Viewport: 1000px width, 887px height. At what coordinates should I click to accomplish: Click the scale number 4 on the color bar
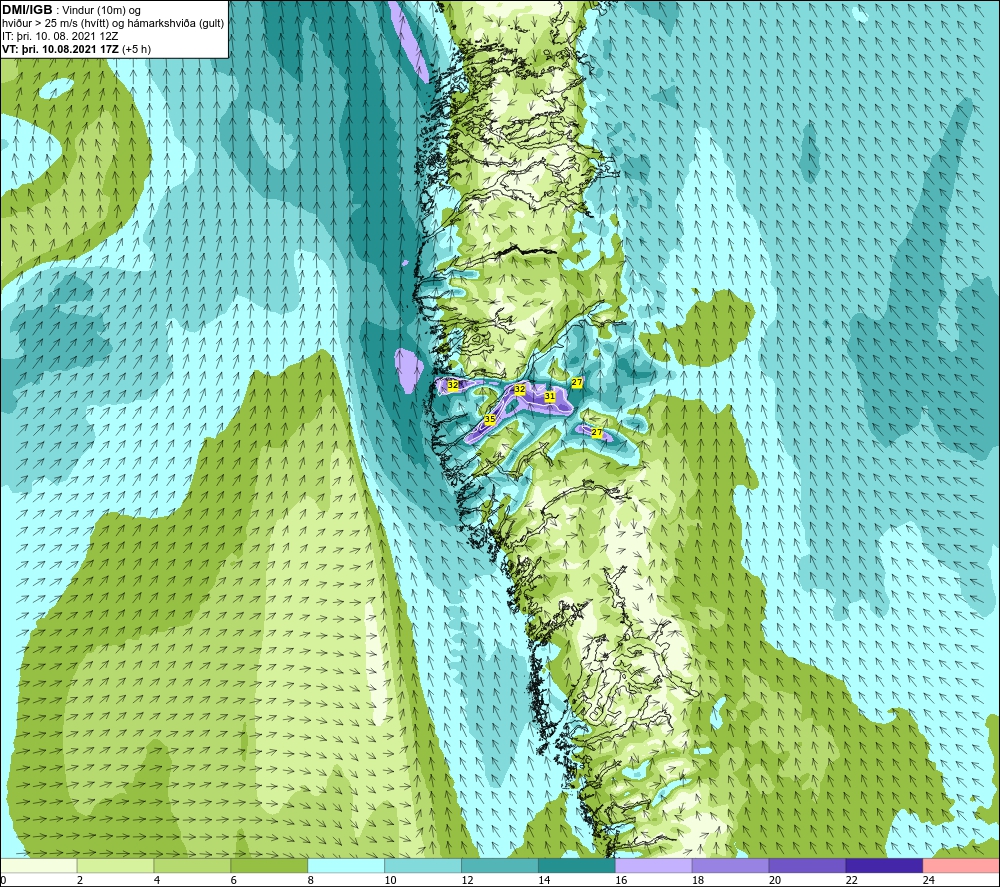[x=157, y=880]
